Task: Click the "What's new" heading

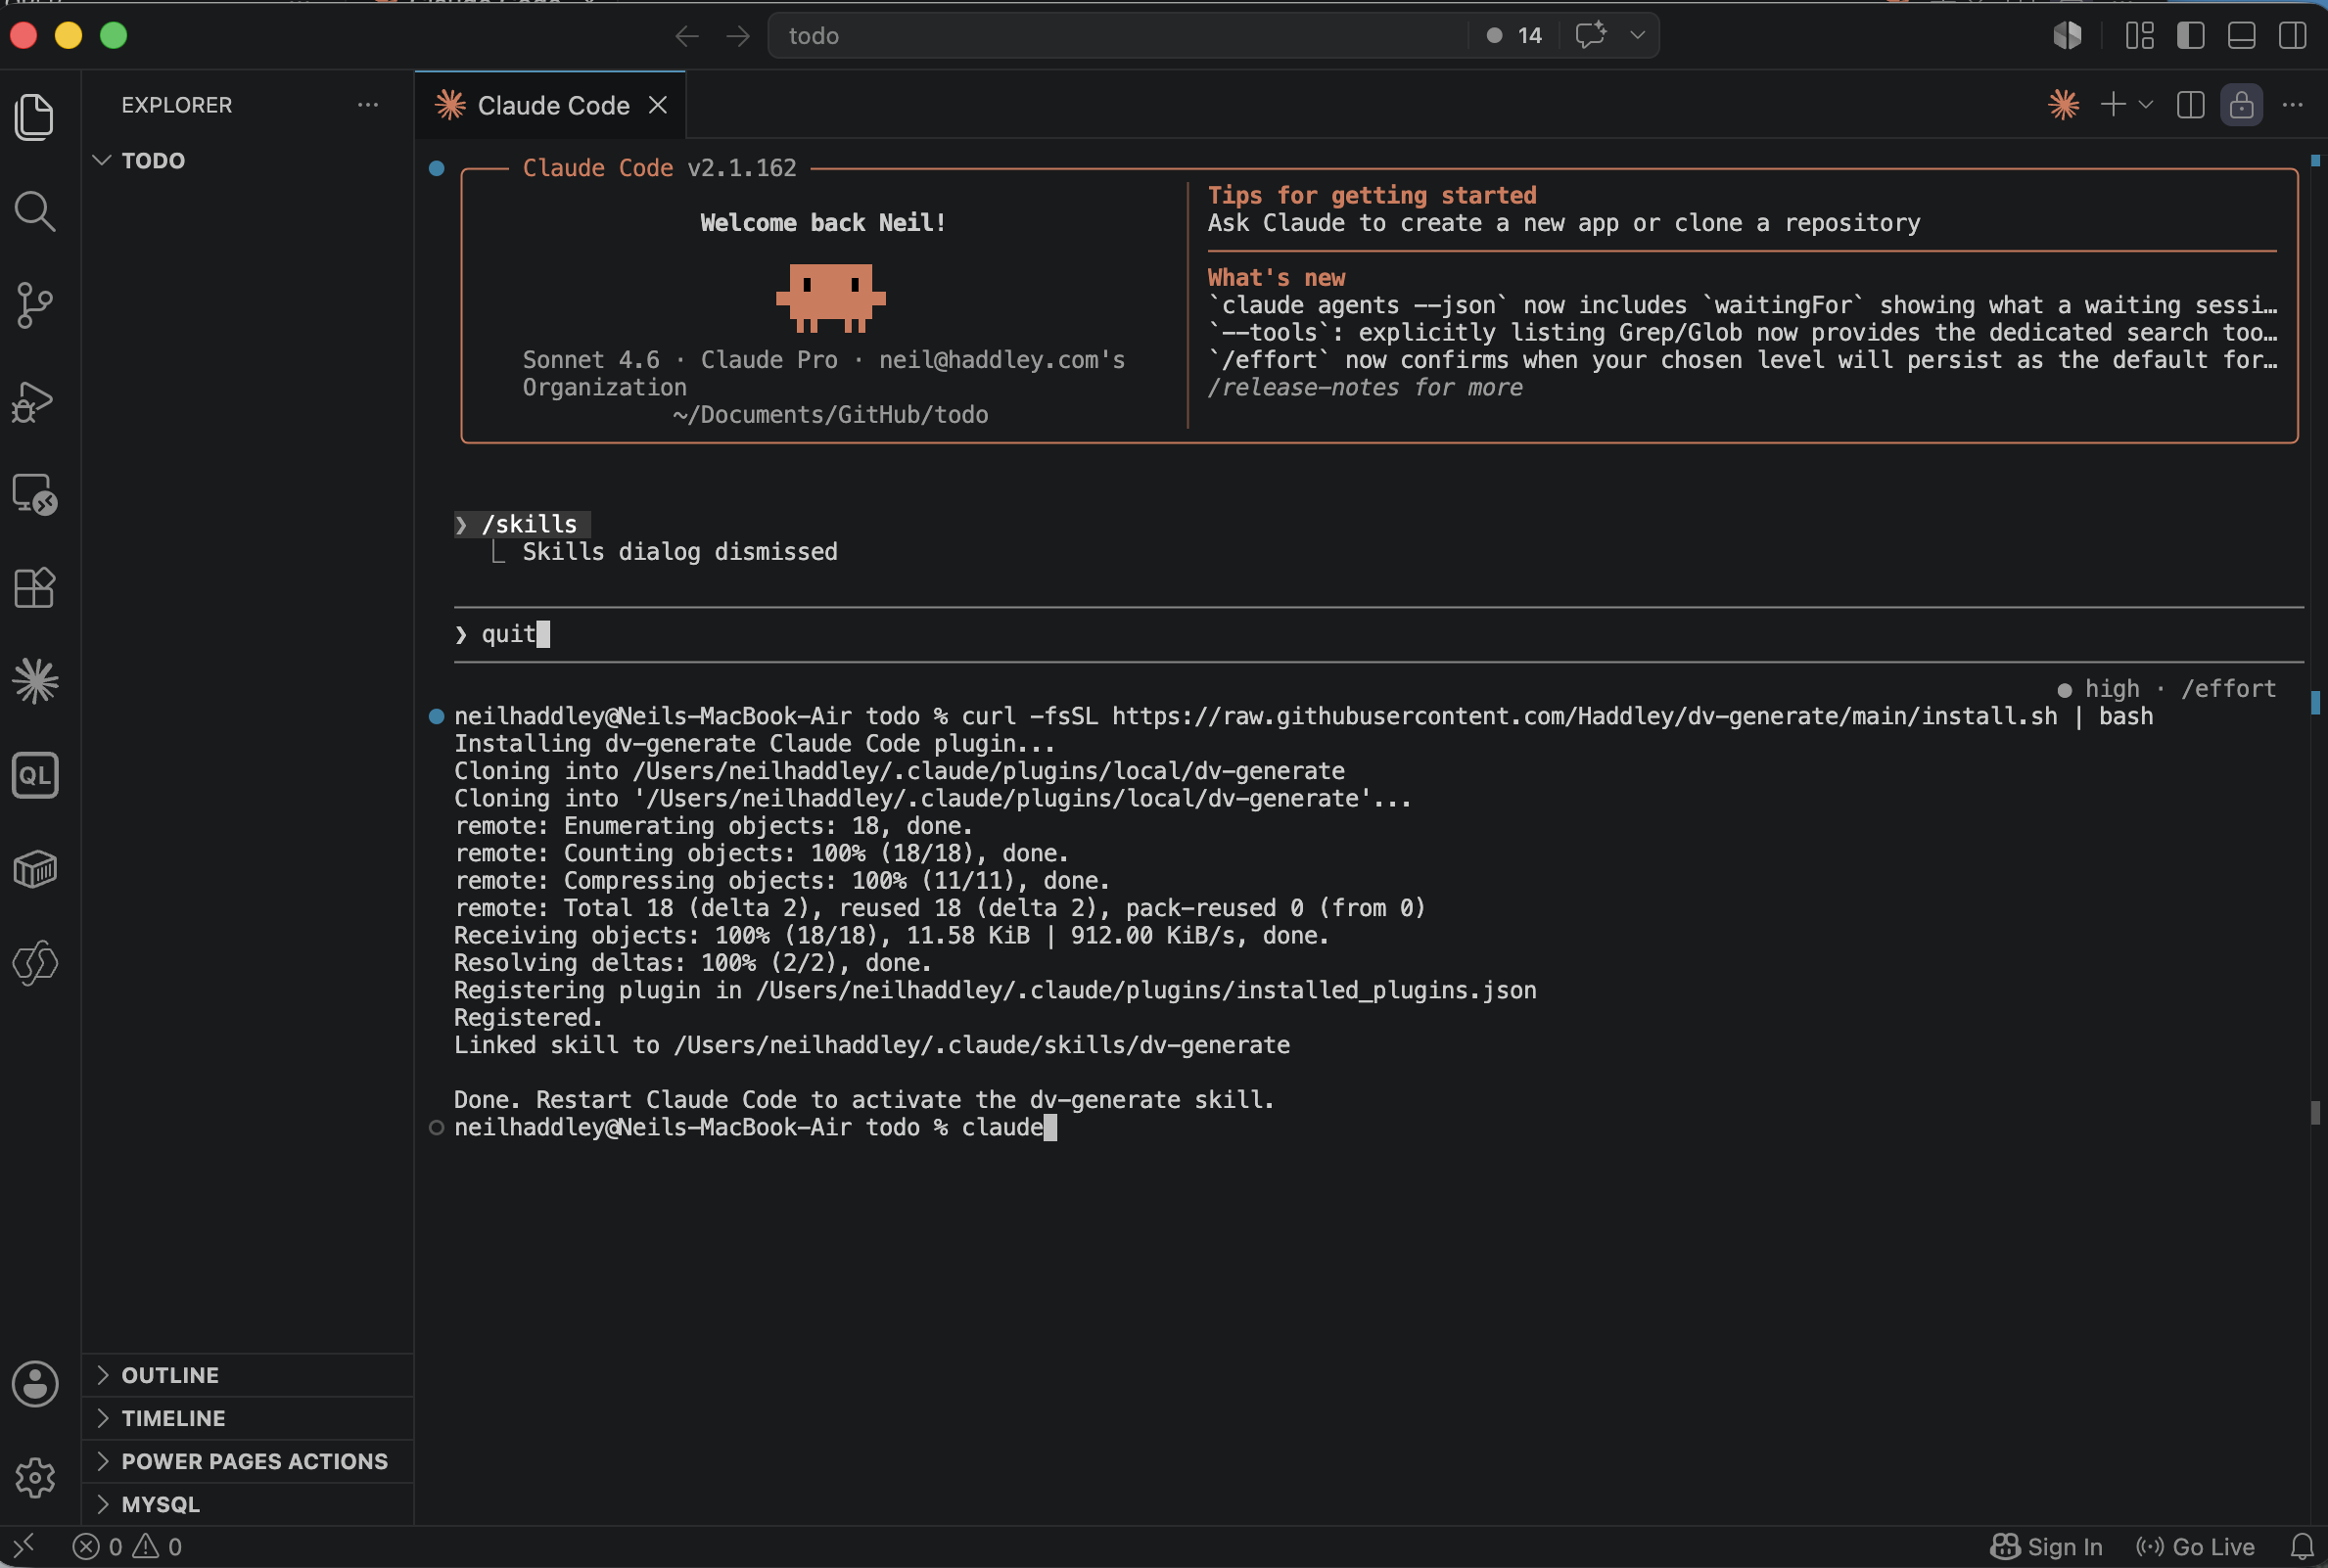Action: coord(1276,278)
